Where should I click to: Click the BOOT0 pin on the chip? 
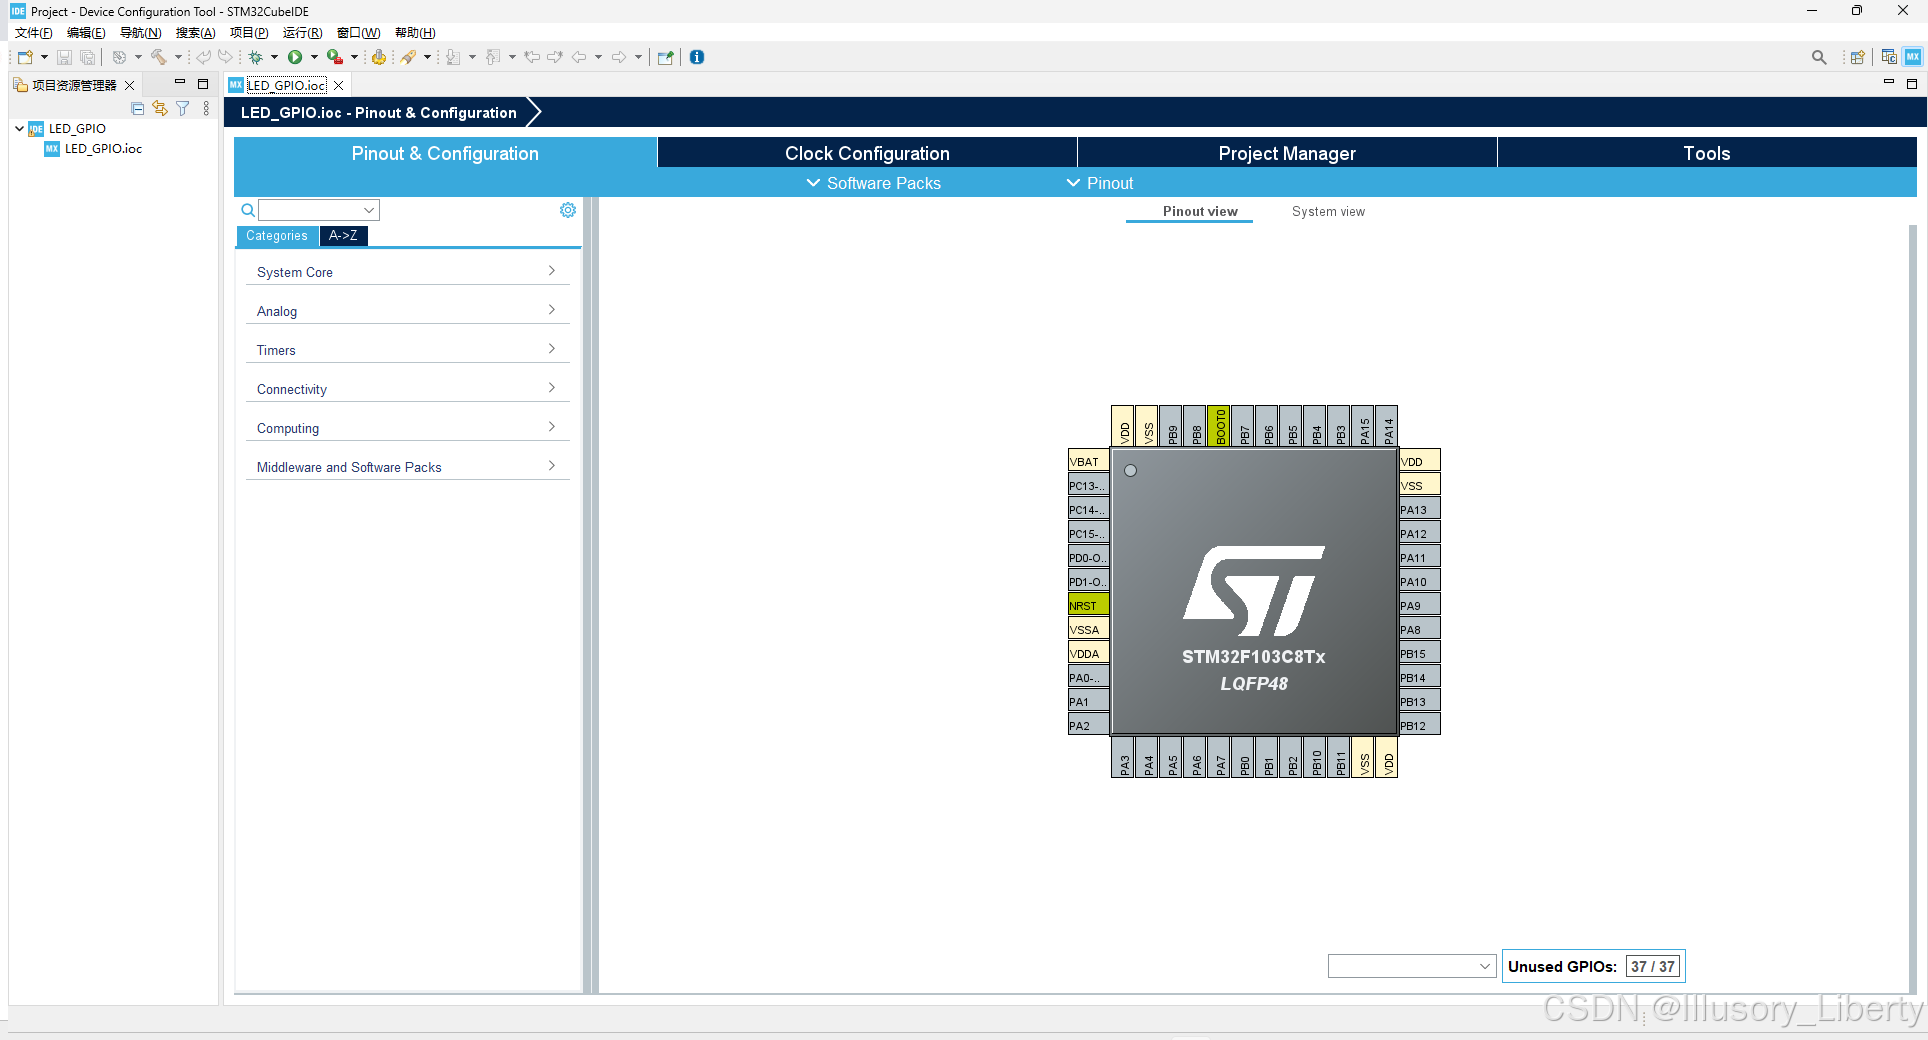click(x=1219, y=426)
